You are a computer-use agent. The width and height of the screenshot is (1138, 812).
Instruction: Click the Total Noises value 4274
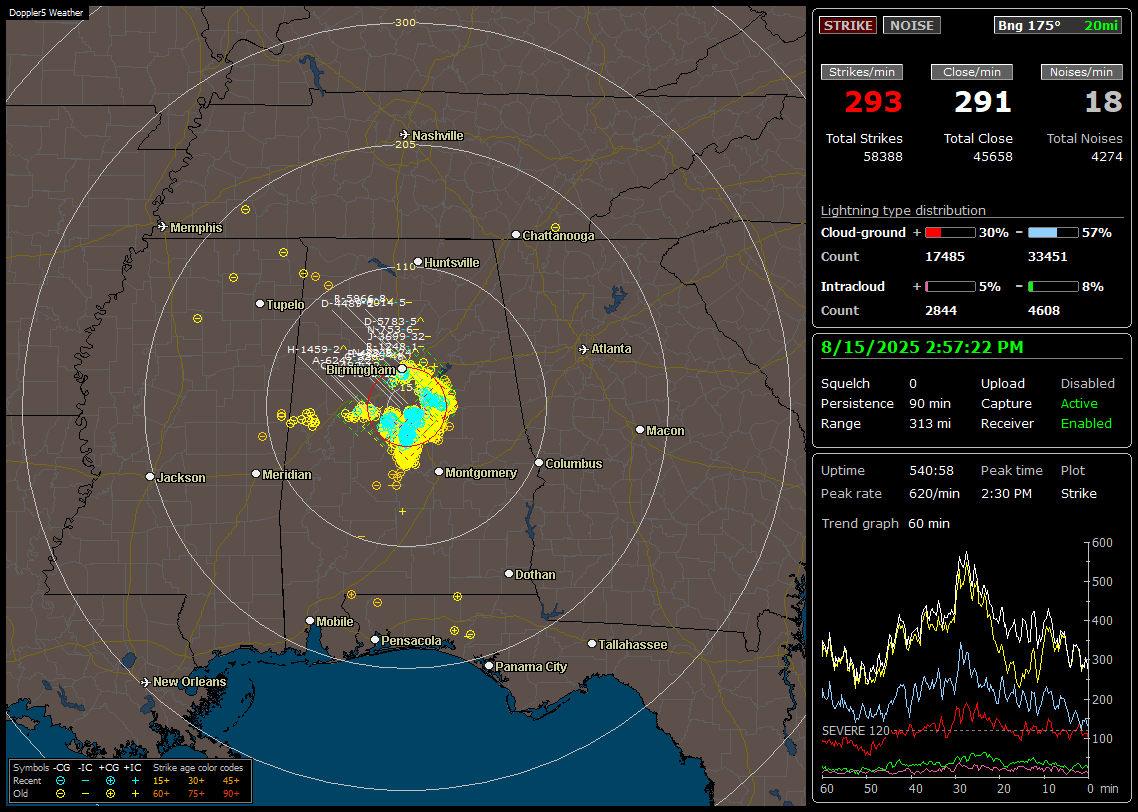pos(1107,157)
